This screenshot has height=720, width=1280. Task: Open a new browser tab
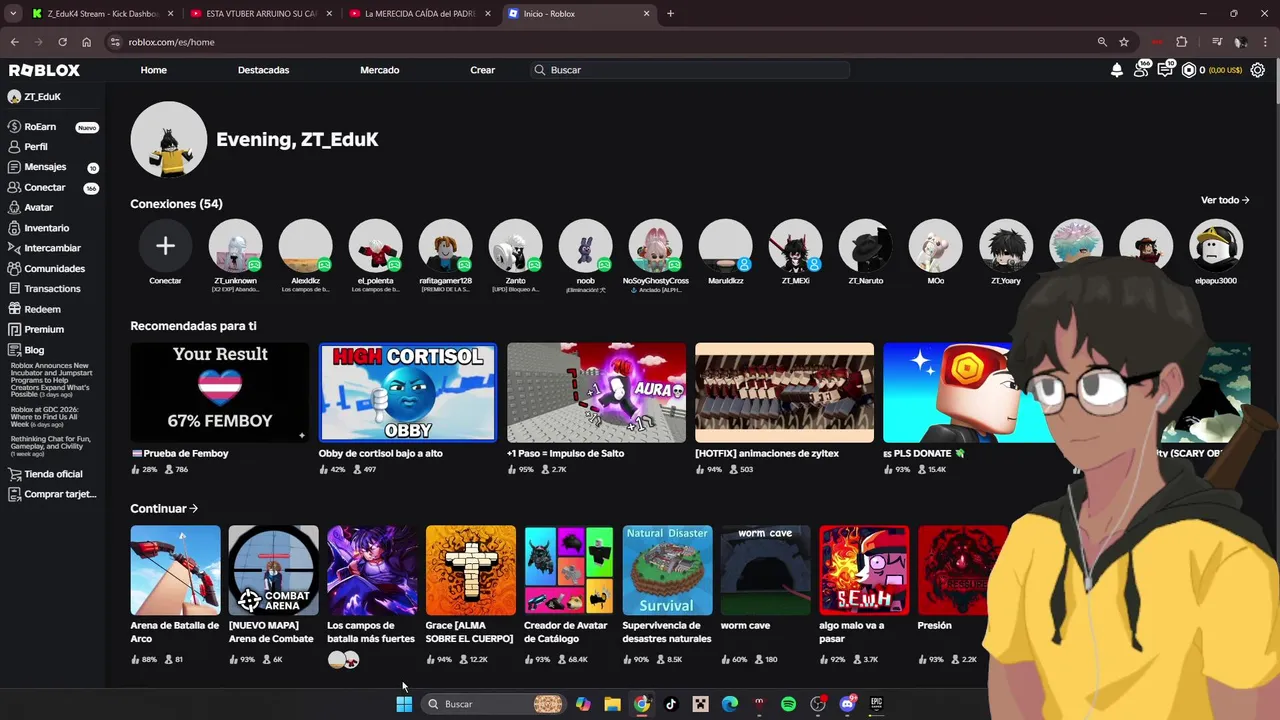coord(670,14)
